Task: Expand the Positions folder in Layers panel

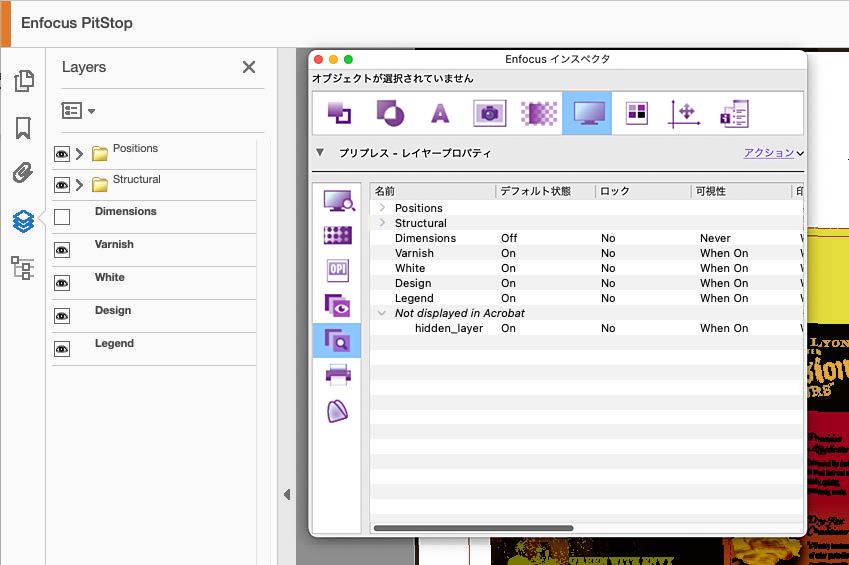Action: click(80, 154)
